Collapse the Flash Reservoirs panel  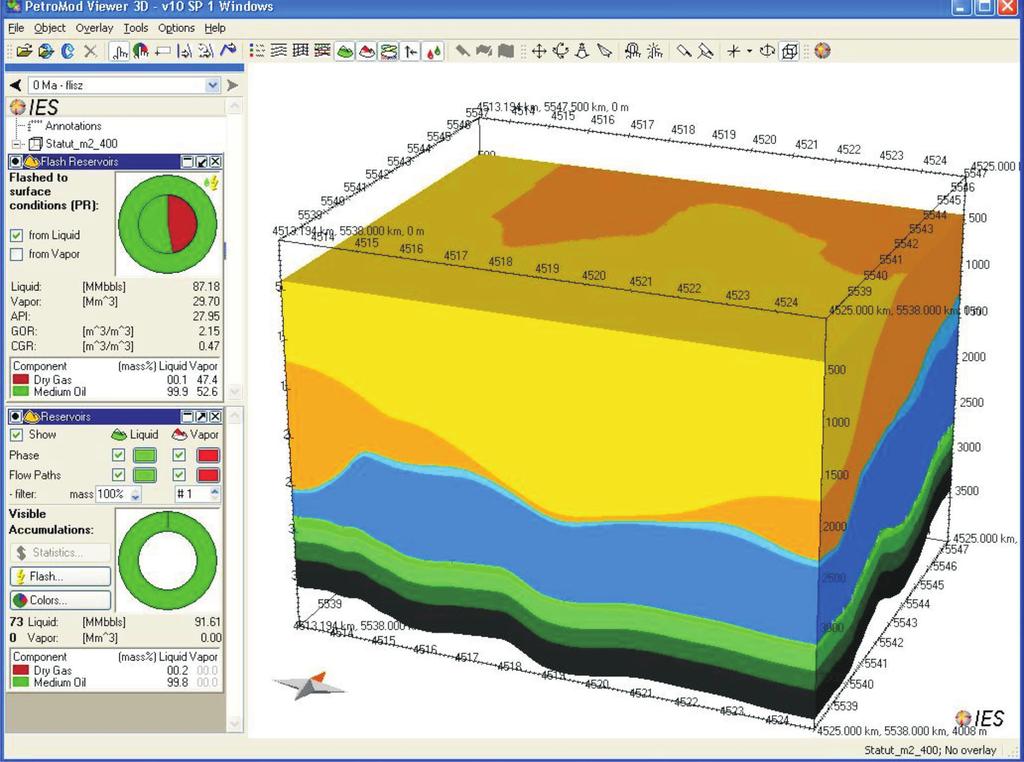click(187, 161)
